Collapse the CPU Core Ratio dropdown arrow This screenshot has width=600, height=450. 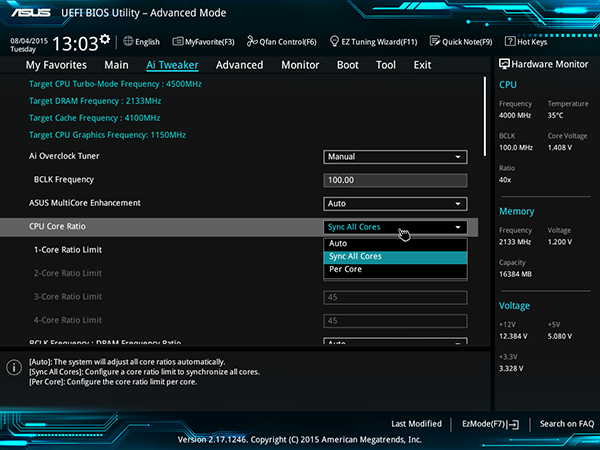[x=458, y=227]
